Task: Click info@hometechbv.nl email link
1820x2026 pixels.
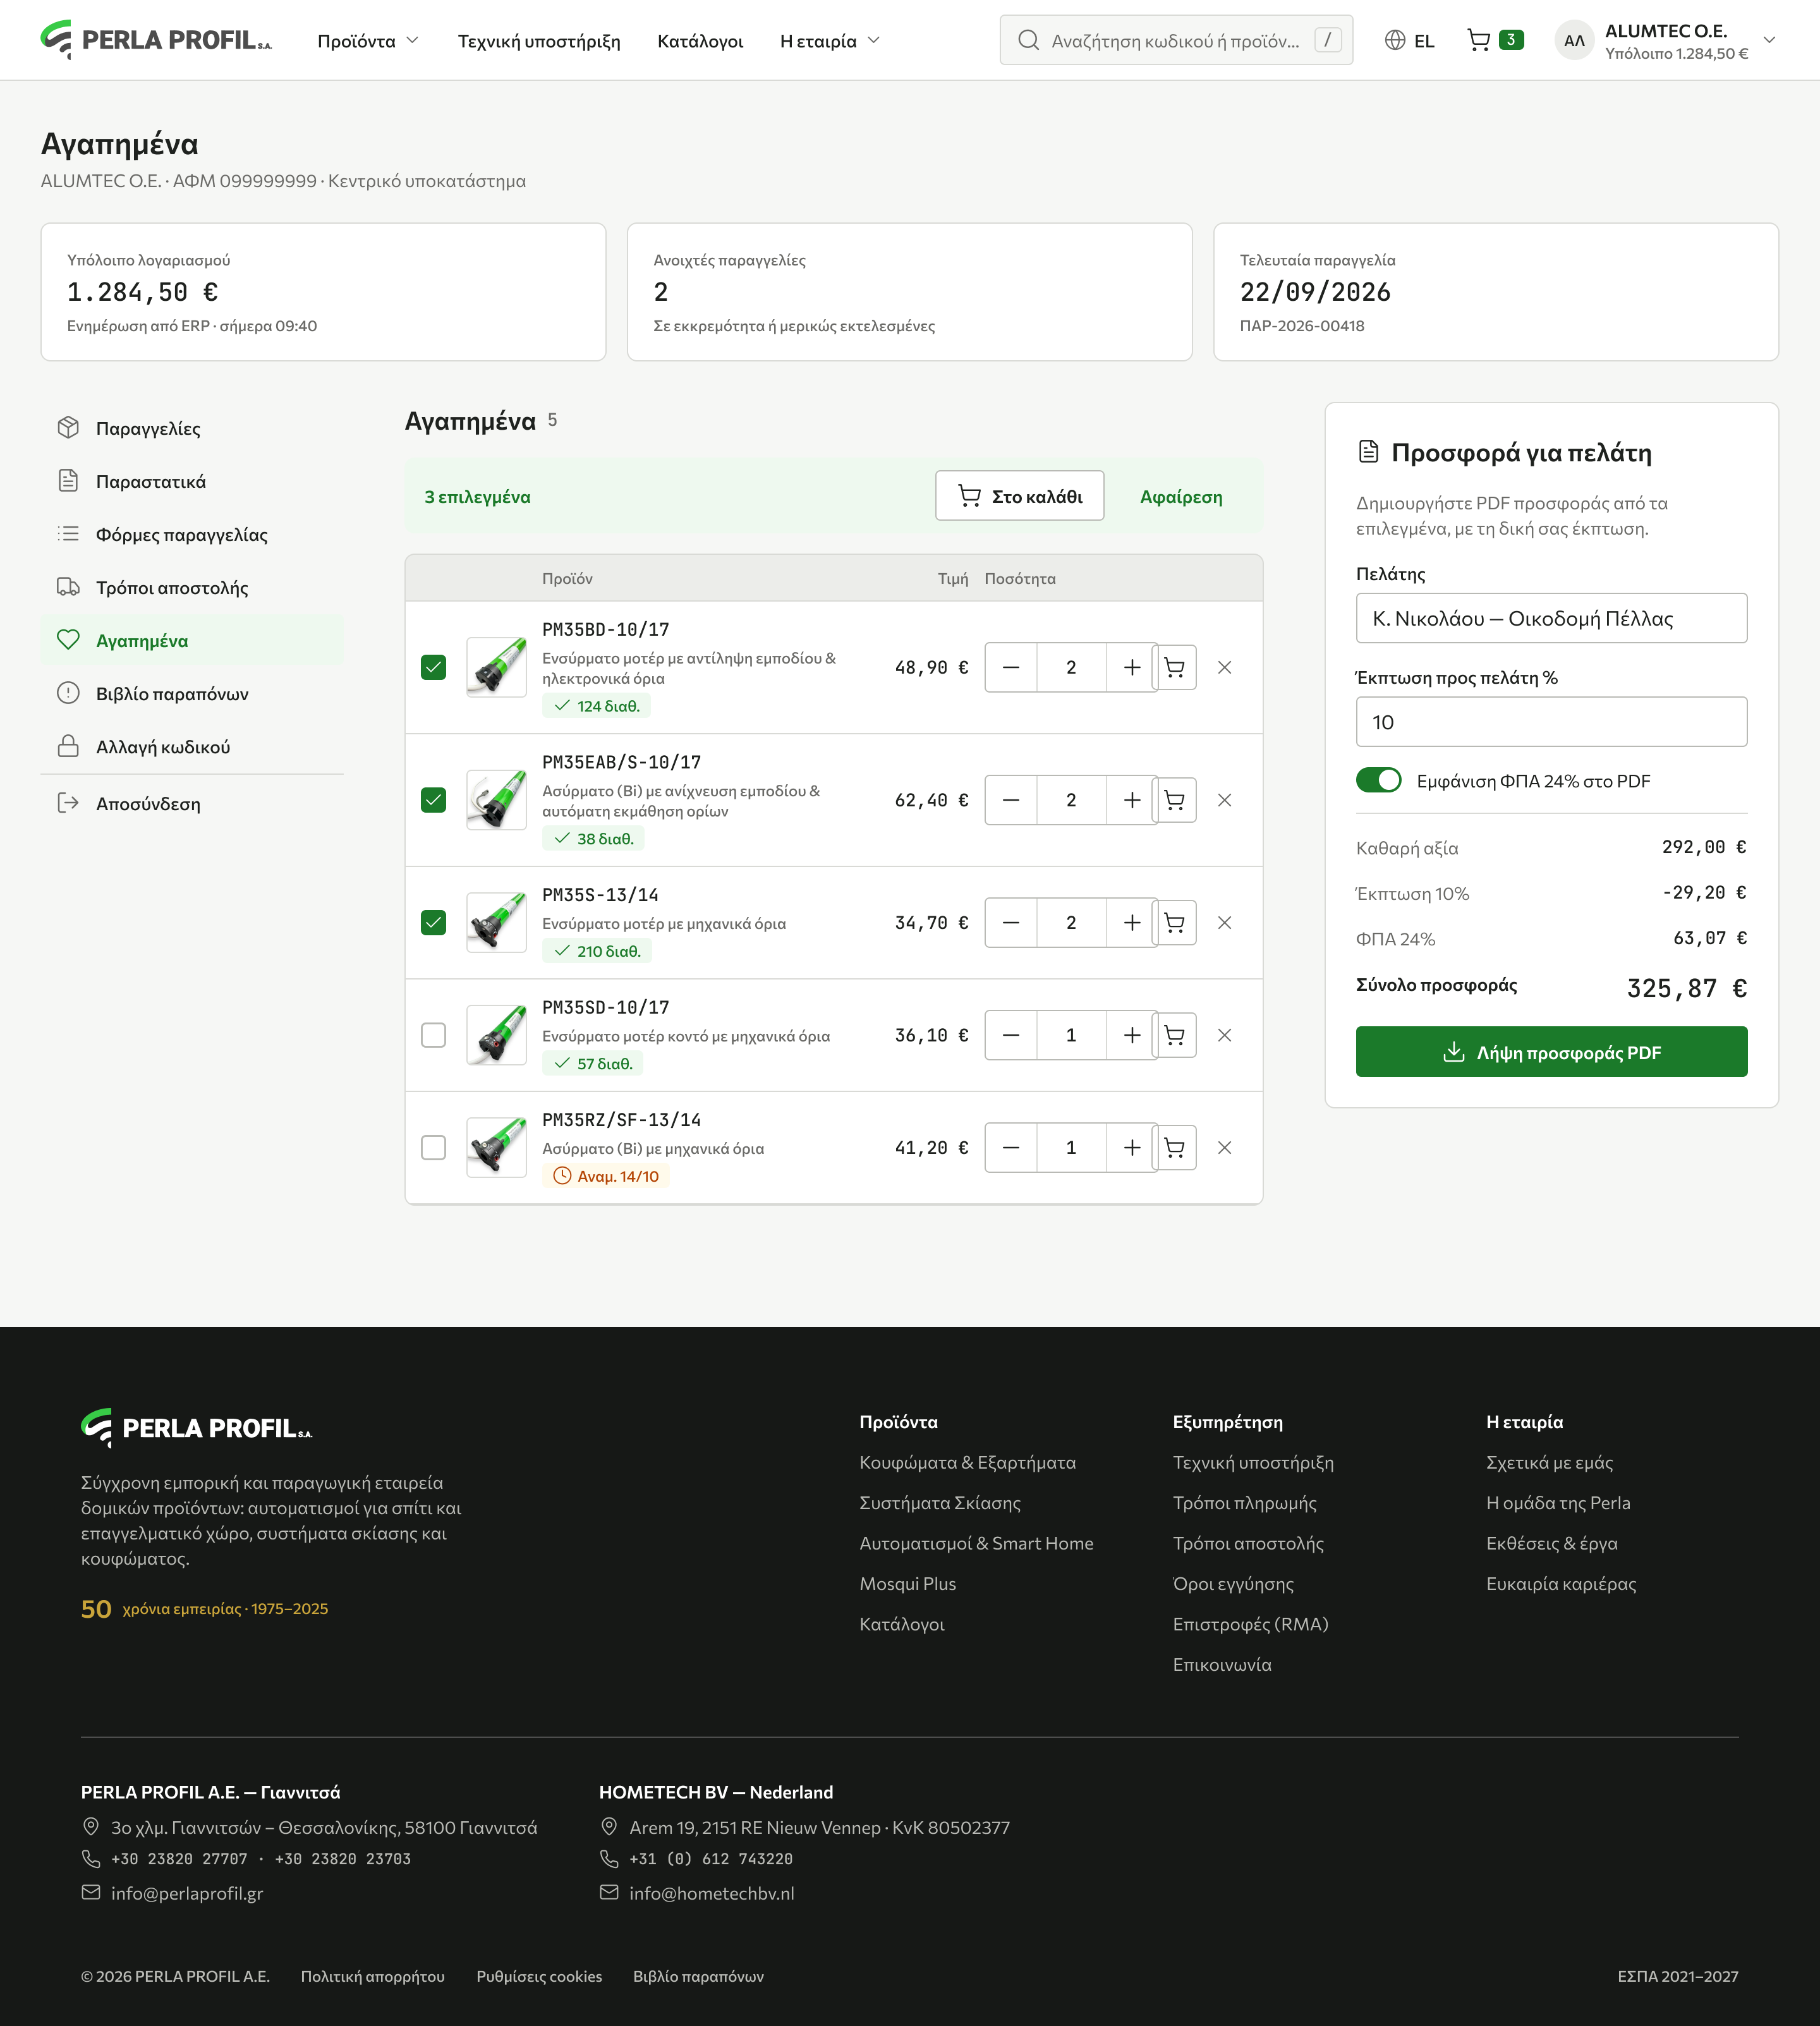Action: 712,1892
